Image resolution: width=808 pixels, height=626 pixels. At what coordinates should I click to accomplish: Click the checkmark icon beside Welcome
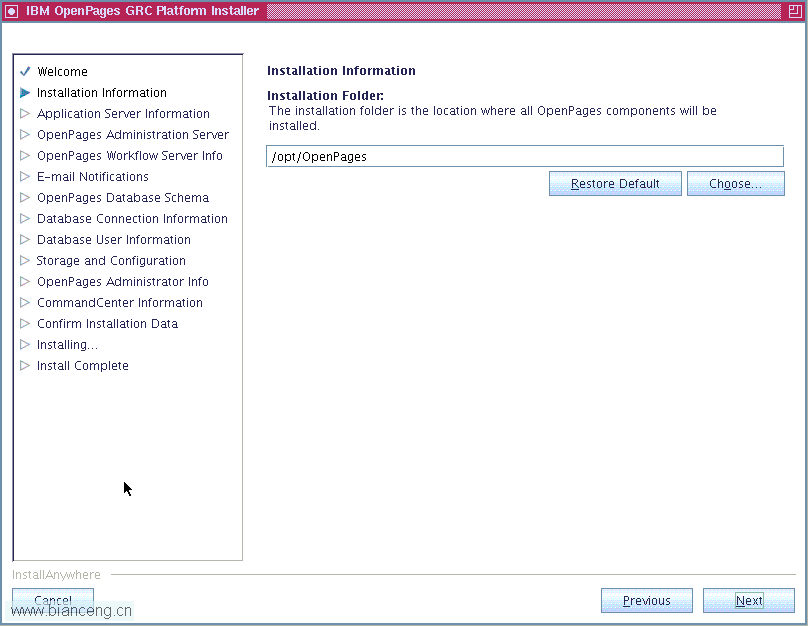click(x=25, y=71)
